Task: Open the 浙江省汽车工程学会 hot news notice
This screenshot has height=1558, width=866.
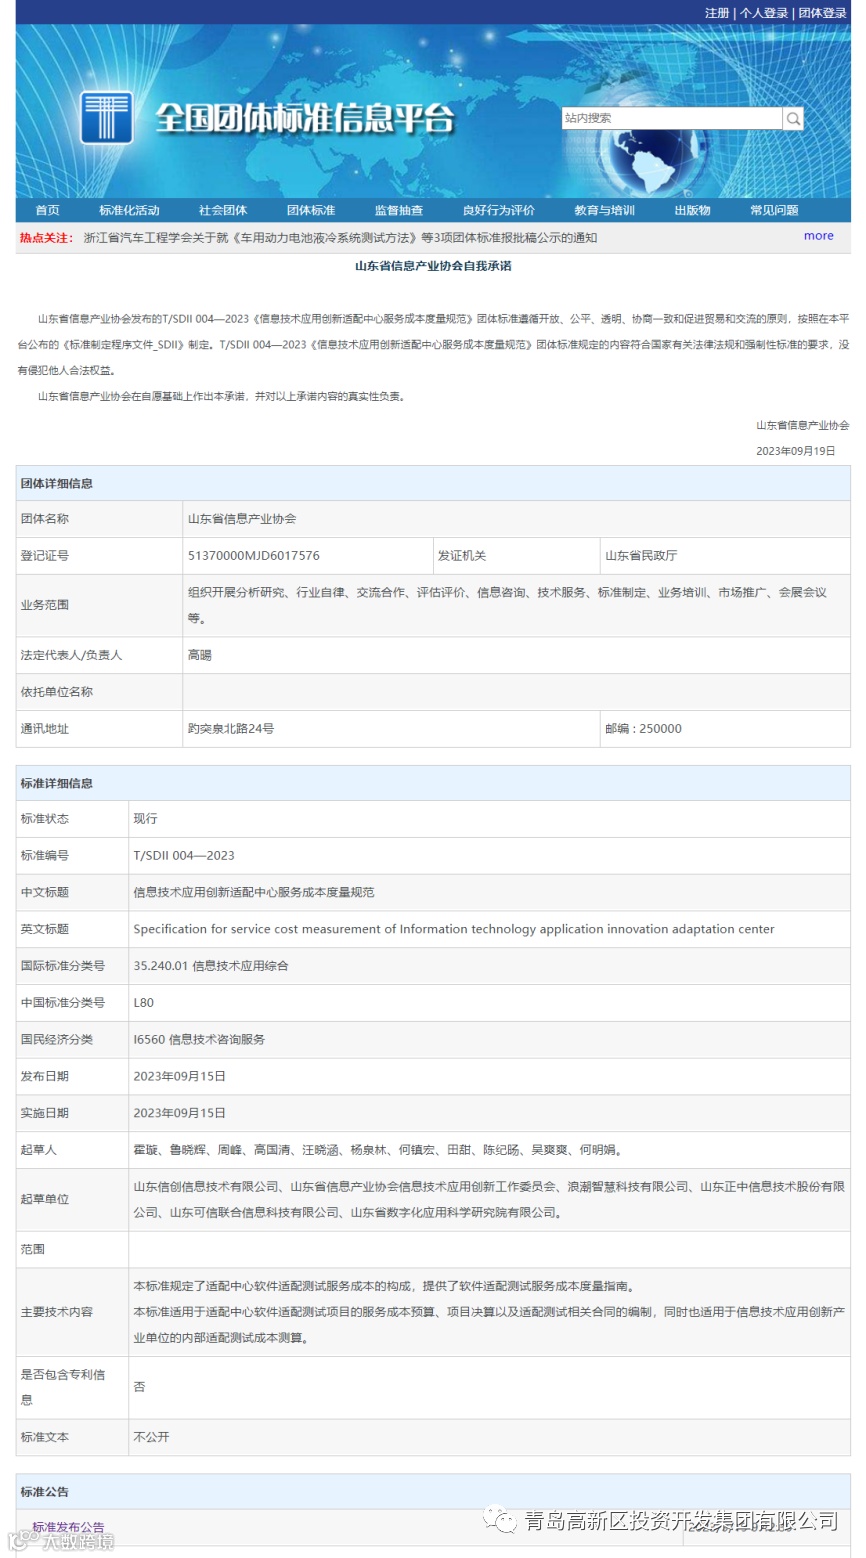Action: 340,238
